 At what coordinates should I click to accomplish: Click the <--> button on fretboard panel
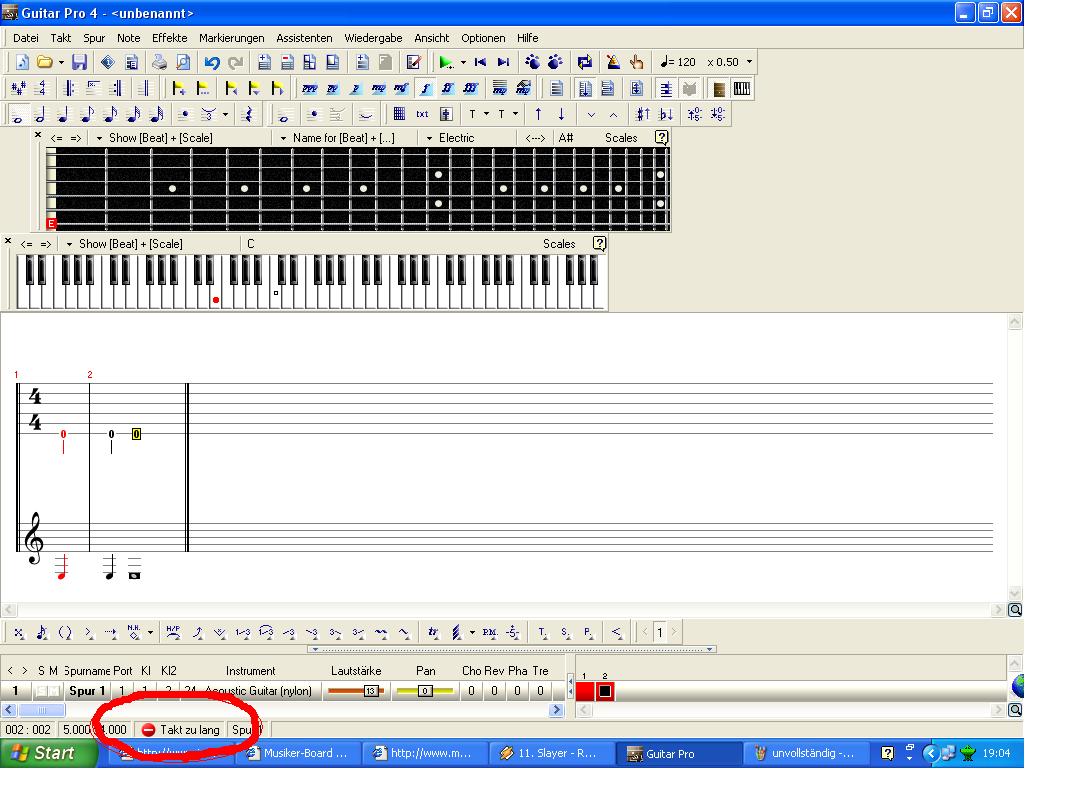tap(535, 138)
